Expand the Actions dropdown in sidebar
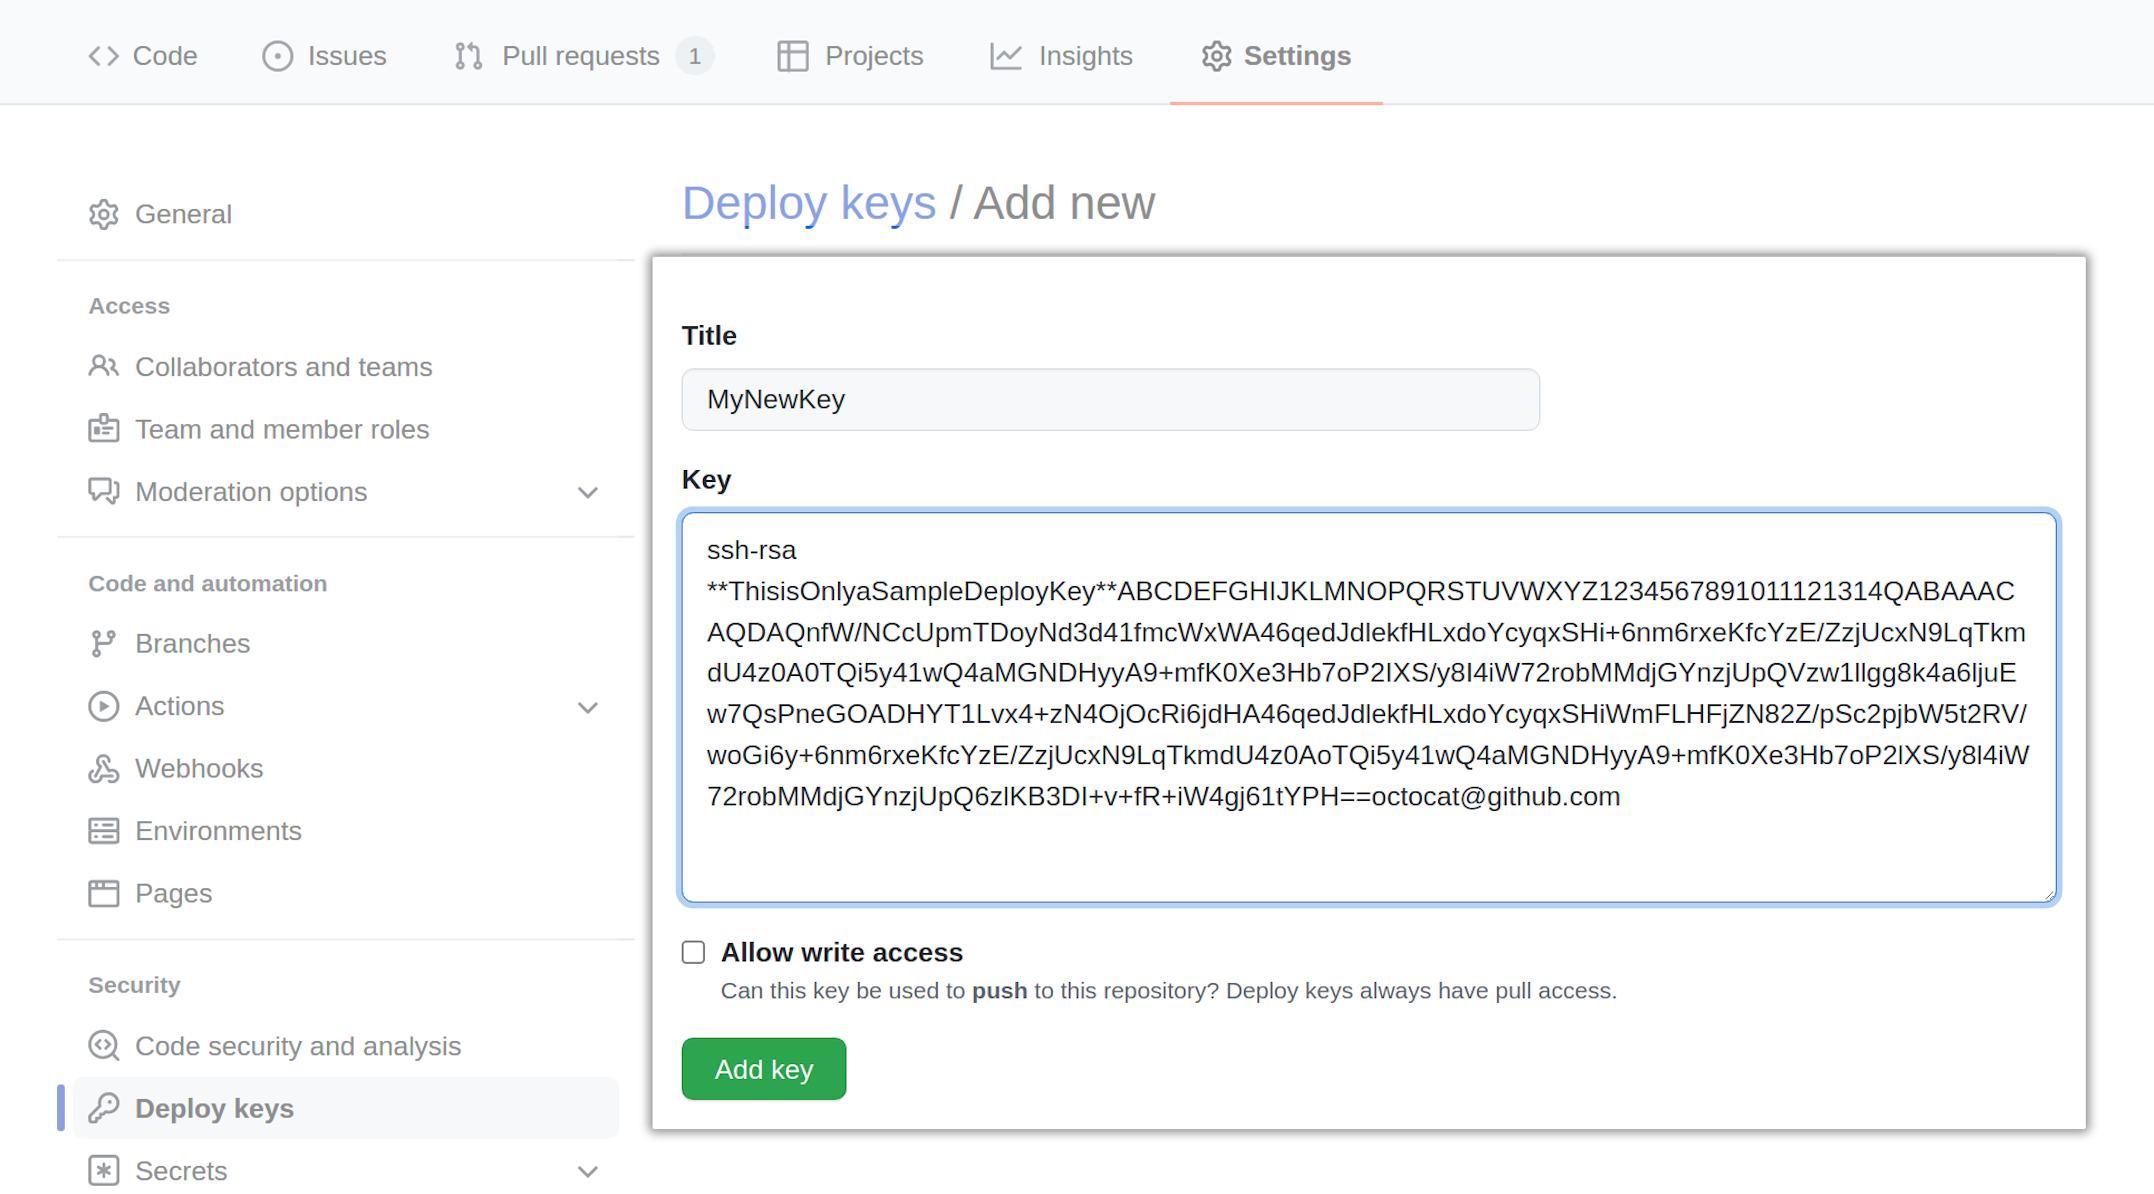Screen dimensions: 2154x1194 pos(588,706)
